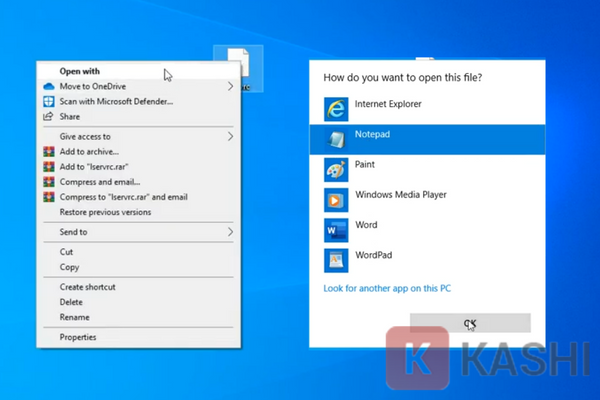600x400 pixels.
Task: Expand the Move to OneDrive submenu arrow
Action: click(x=231, y=87)
